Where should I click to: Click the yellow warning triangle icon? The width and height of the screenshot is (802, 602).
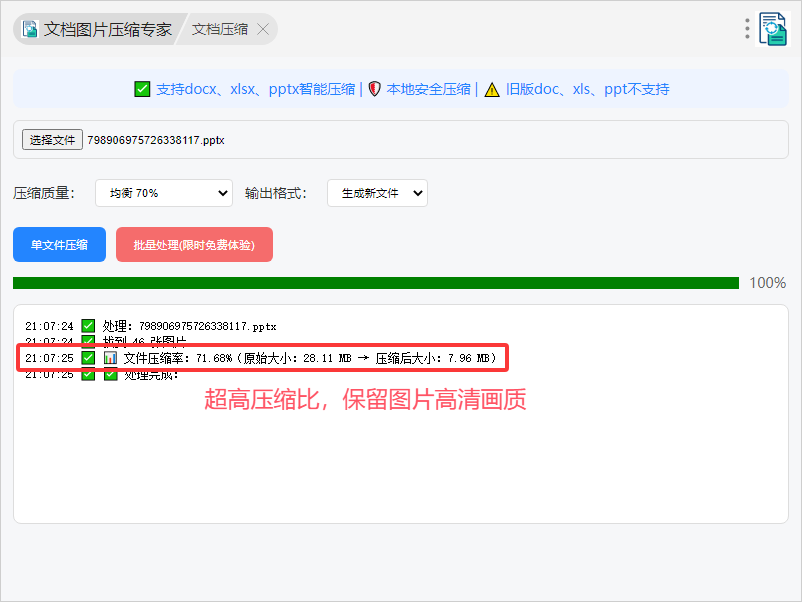pos(492,89)
